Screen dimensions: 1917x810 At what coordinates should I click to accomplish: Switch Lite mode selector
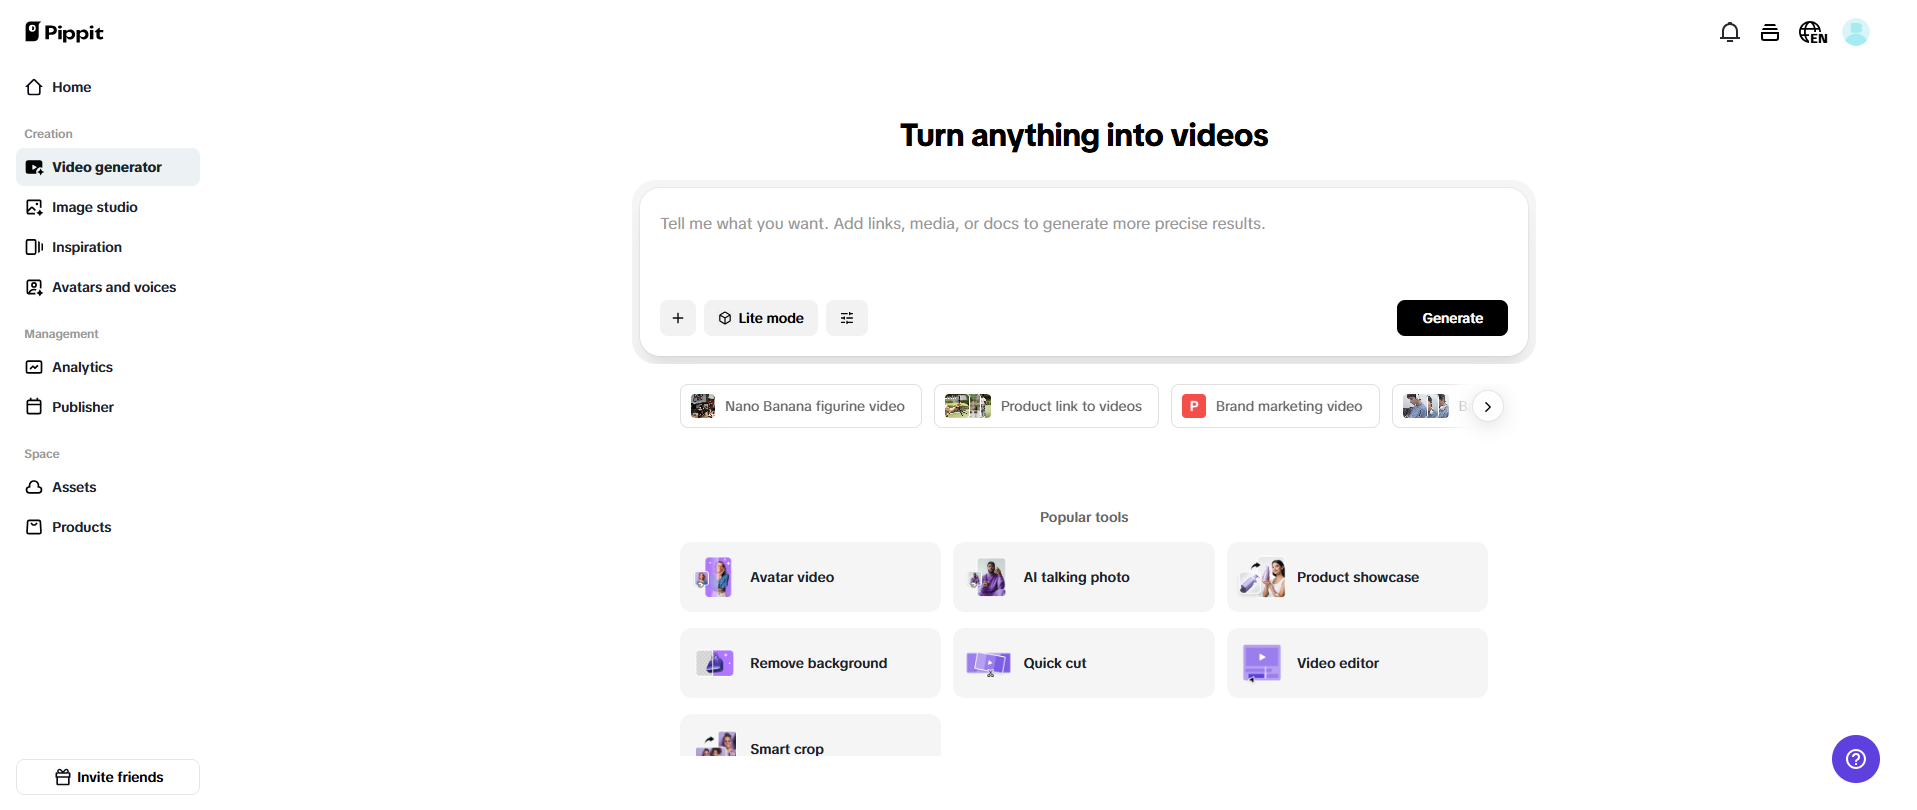click(761, 318)
